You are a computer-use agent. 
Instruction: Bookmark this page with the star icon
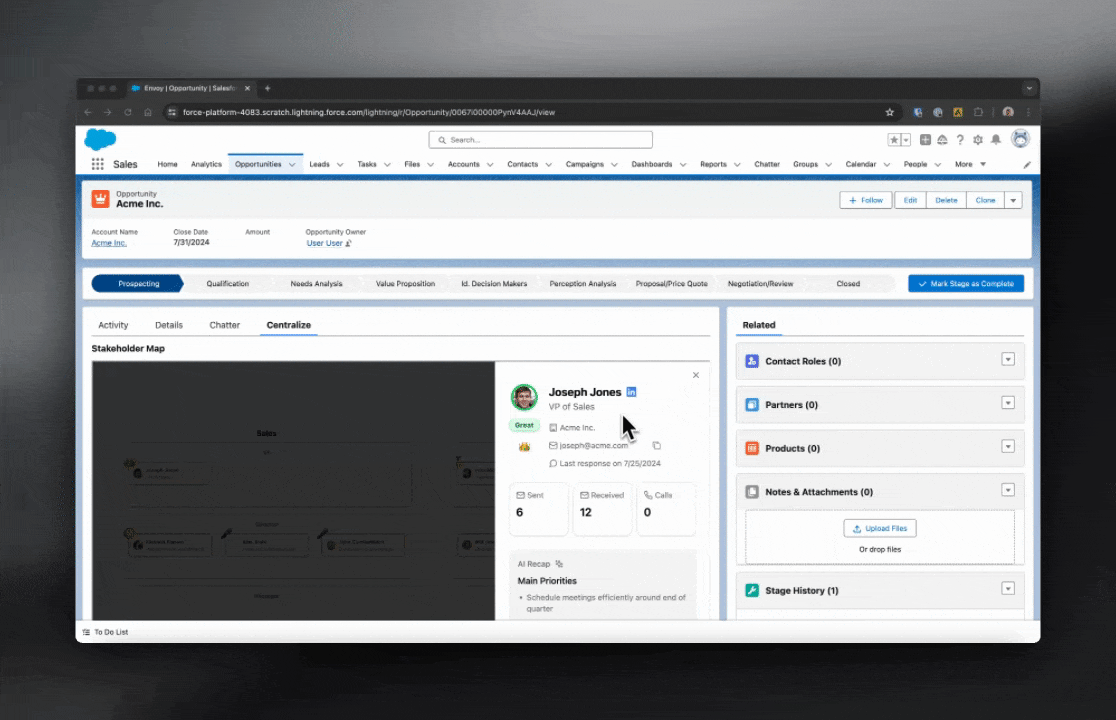(x=889, y=112)
